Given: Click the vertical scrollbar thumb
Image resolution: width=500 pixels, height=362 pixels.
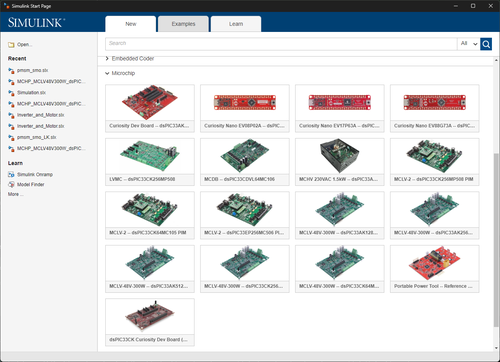Looking at the screenshot, I should [496, 240].
